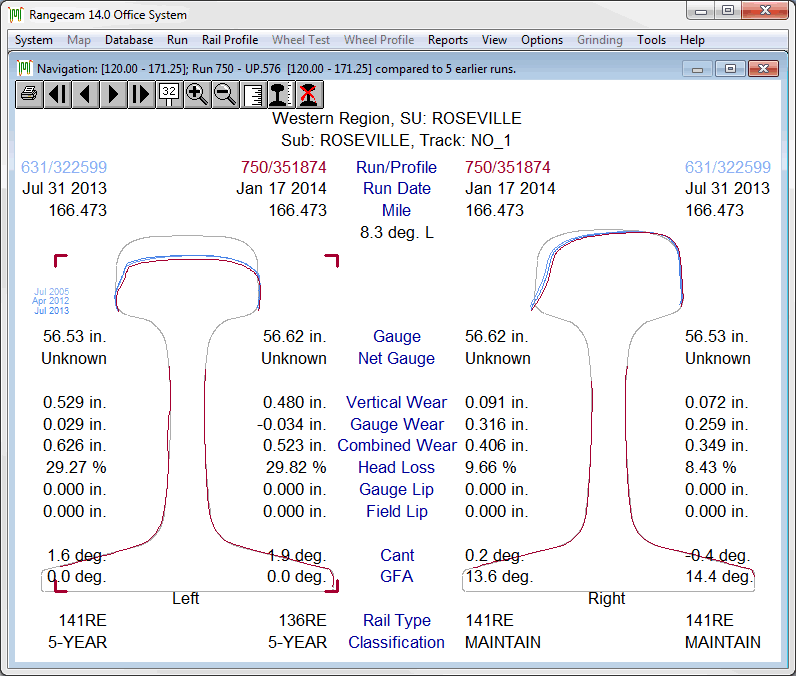
Task: Advance to the next profile
Action: click(x=113, y=94)
